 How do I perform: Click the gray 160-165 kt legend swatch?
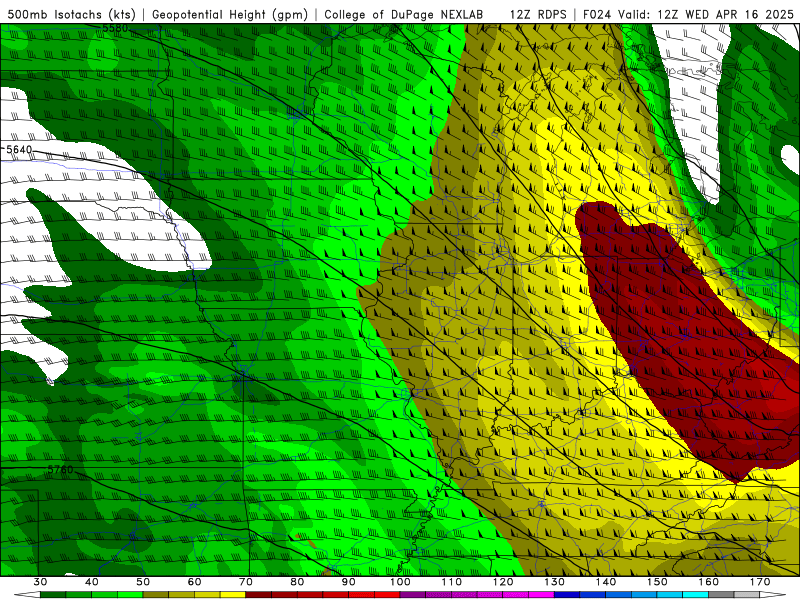pos(721,595)
